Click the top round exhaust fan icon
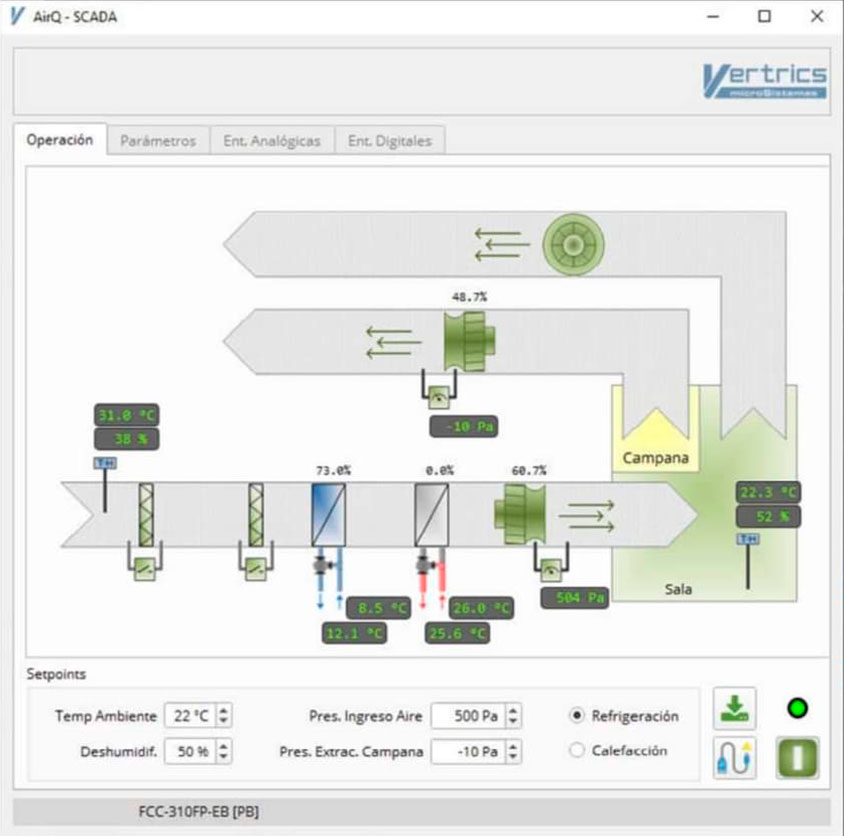Viewport: 844px width, 836px height. [x=570, y=245]
